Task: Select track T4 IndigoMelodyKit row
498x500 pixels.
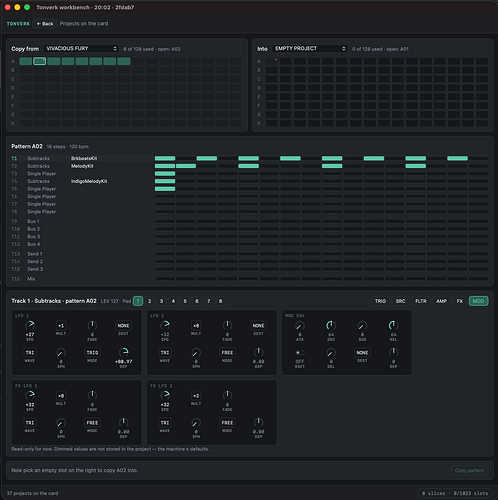Action: pos(250,181)
